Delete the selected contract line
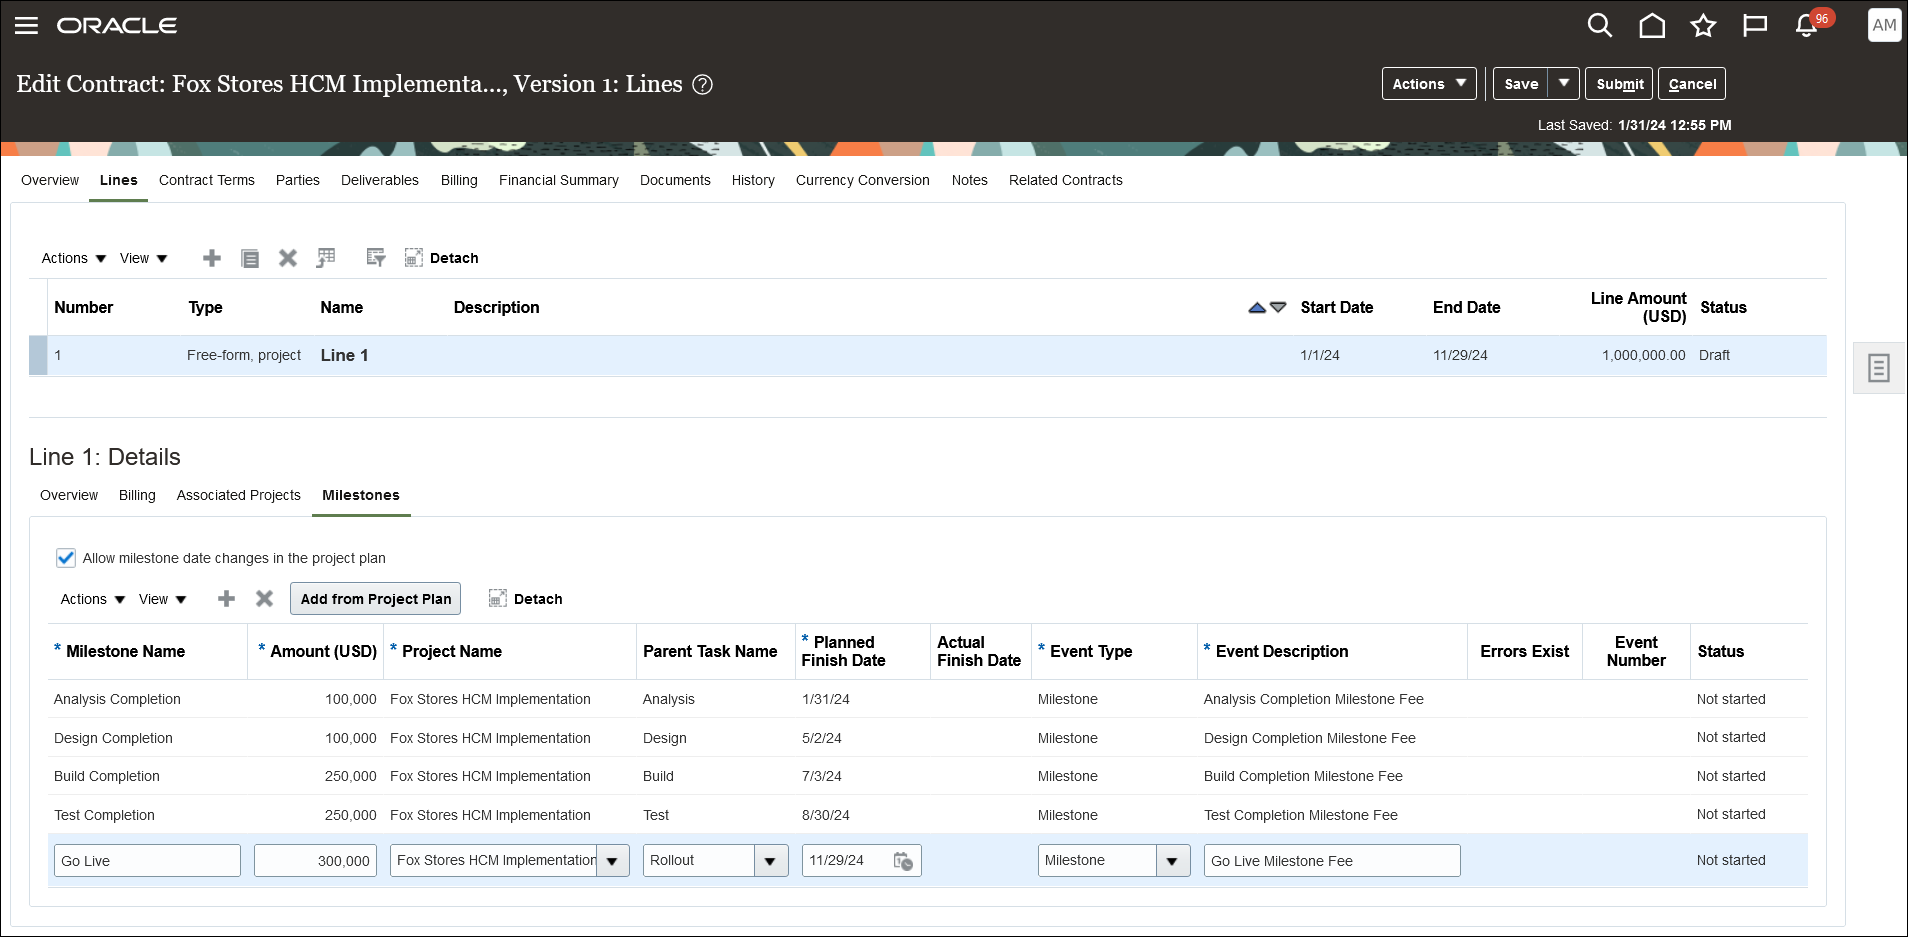This screenshot has height=937, width=1908. [x=288, y=258]
